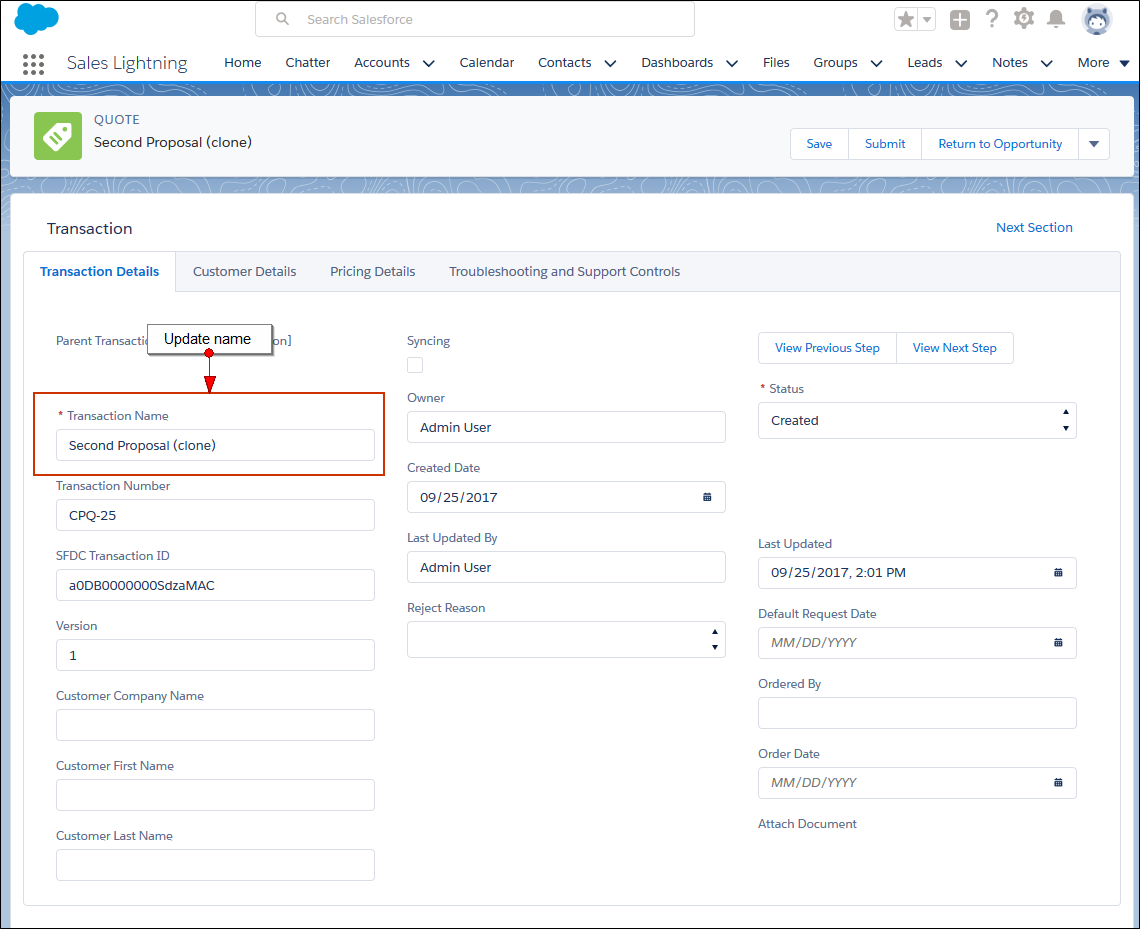1140x929 pixels.
Task: Click the Submit button
Action: (885, 144)
